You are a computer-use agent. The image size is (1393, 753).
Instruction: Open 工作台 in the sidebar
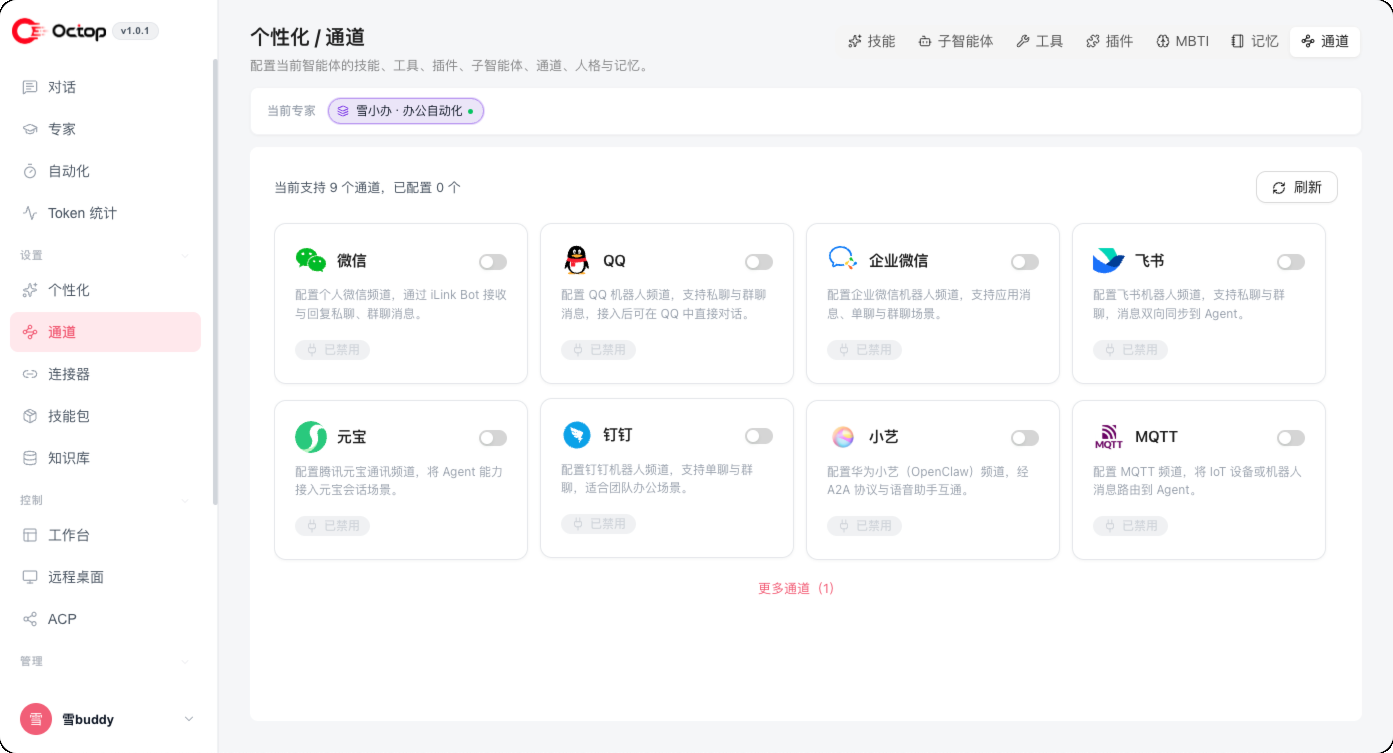pos(105,535)
